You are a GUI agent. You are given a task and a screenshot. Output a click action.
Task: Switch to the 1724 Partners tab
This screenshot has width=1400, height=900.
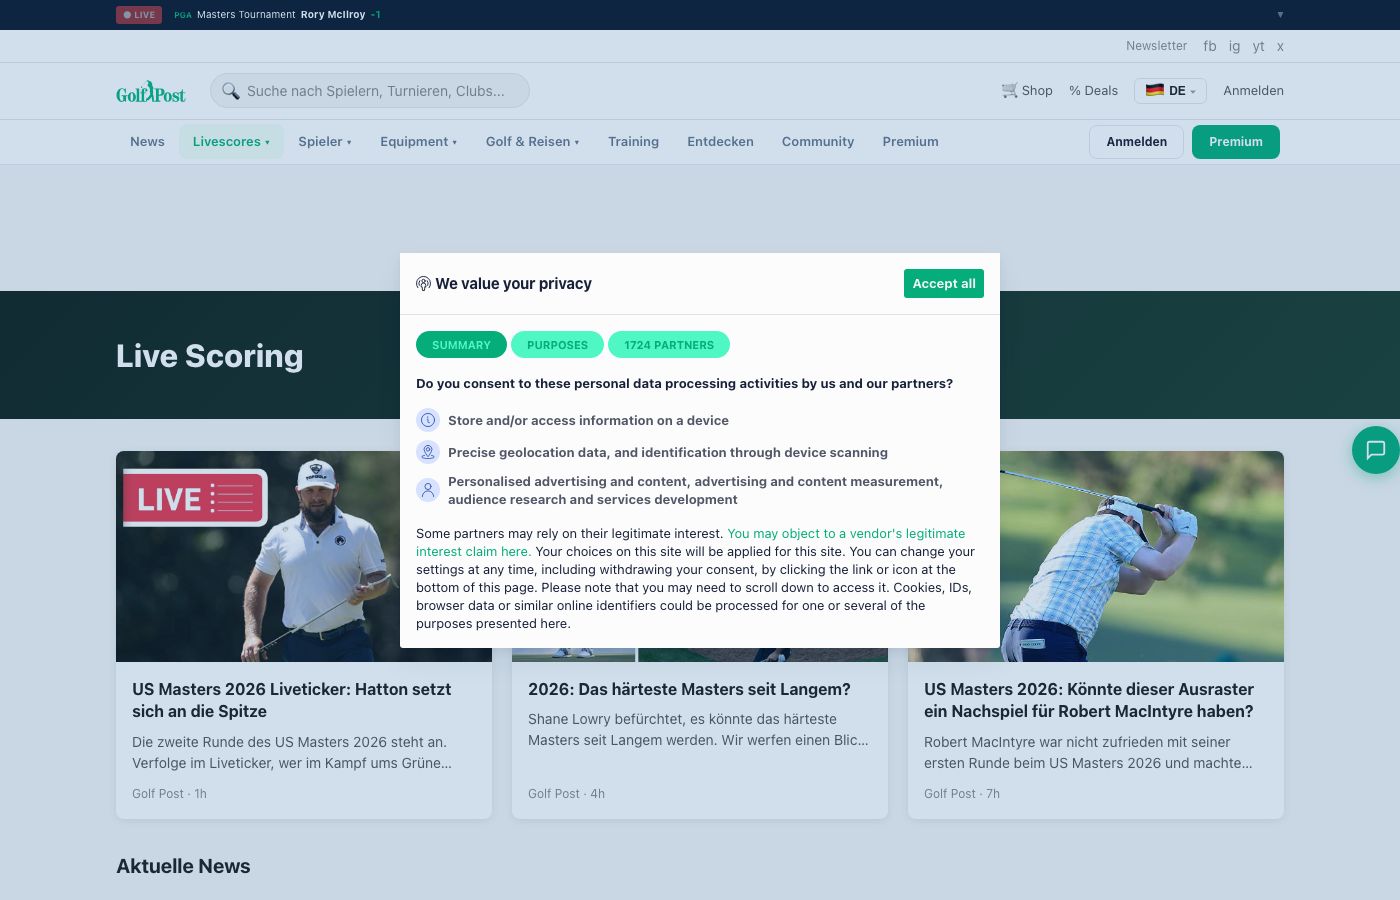669,345
